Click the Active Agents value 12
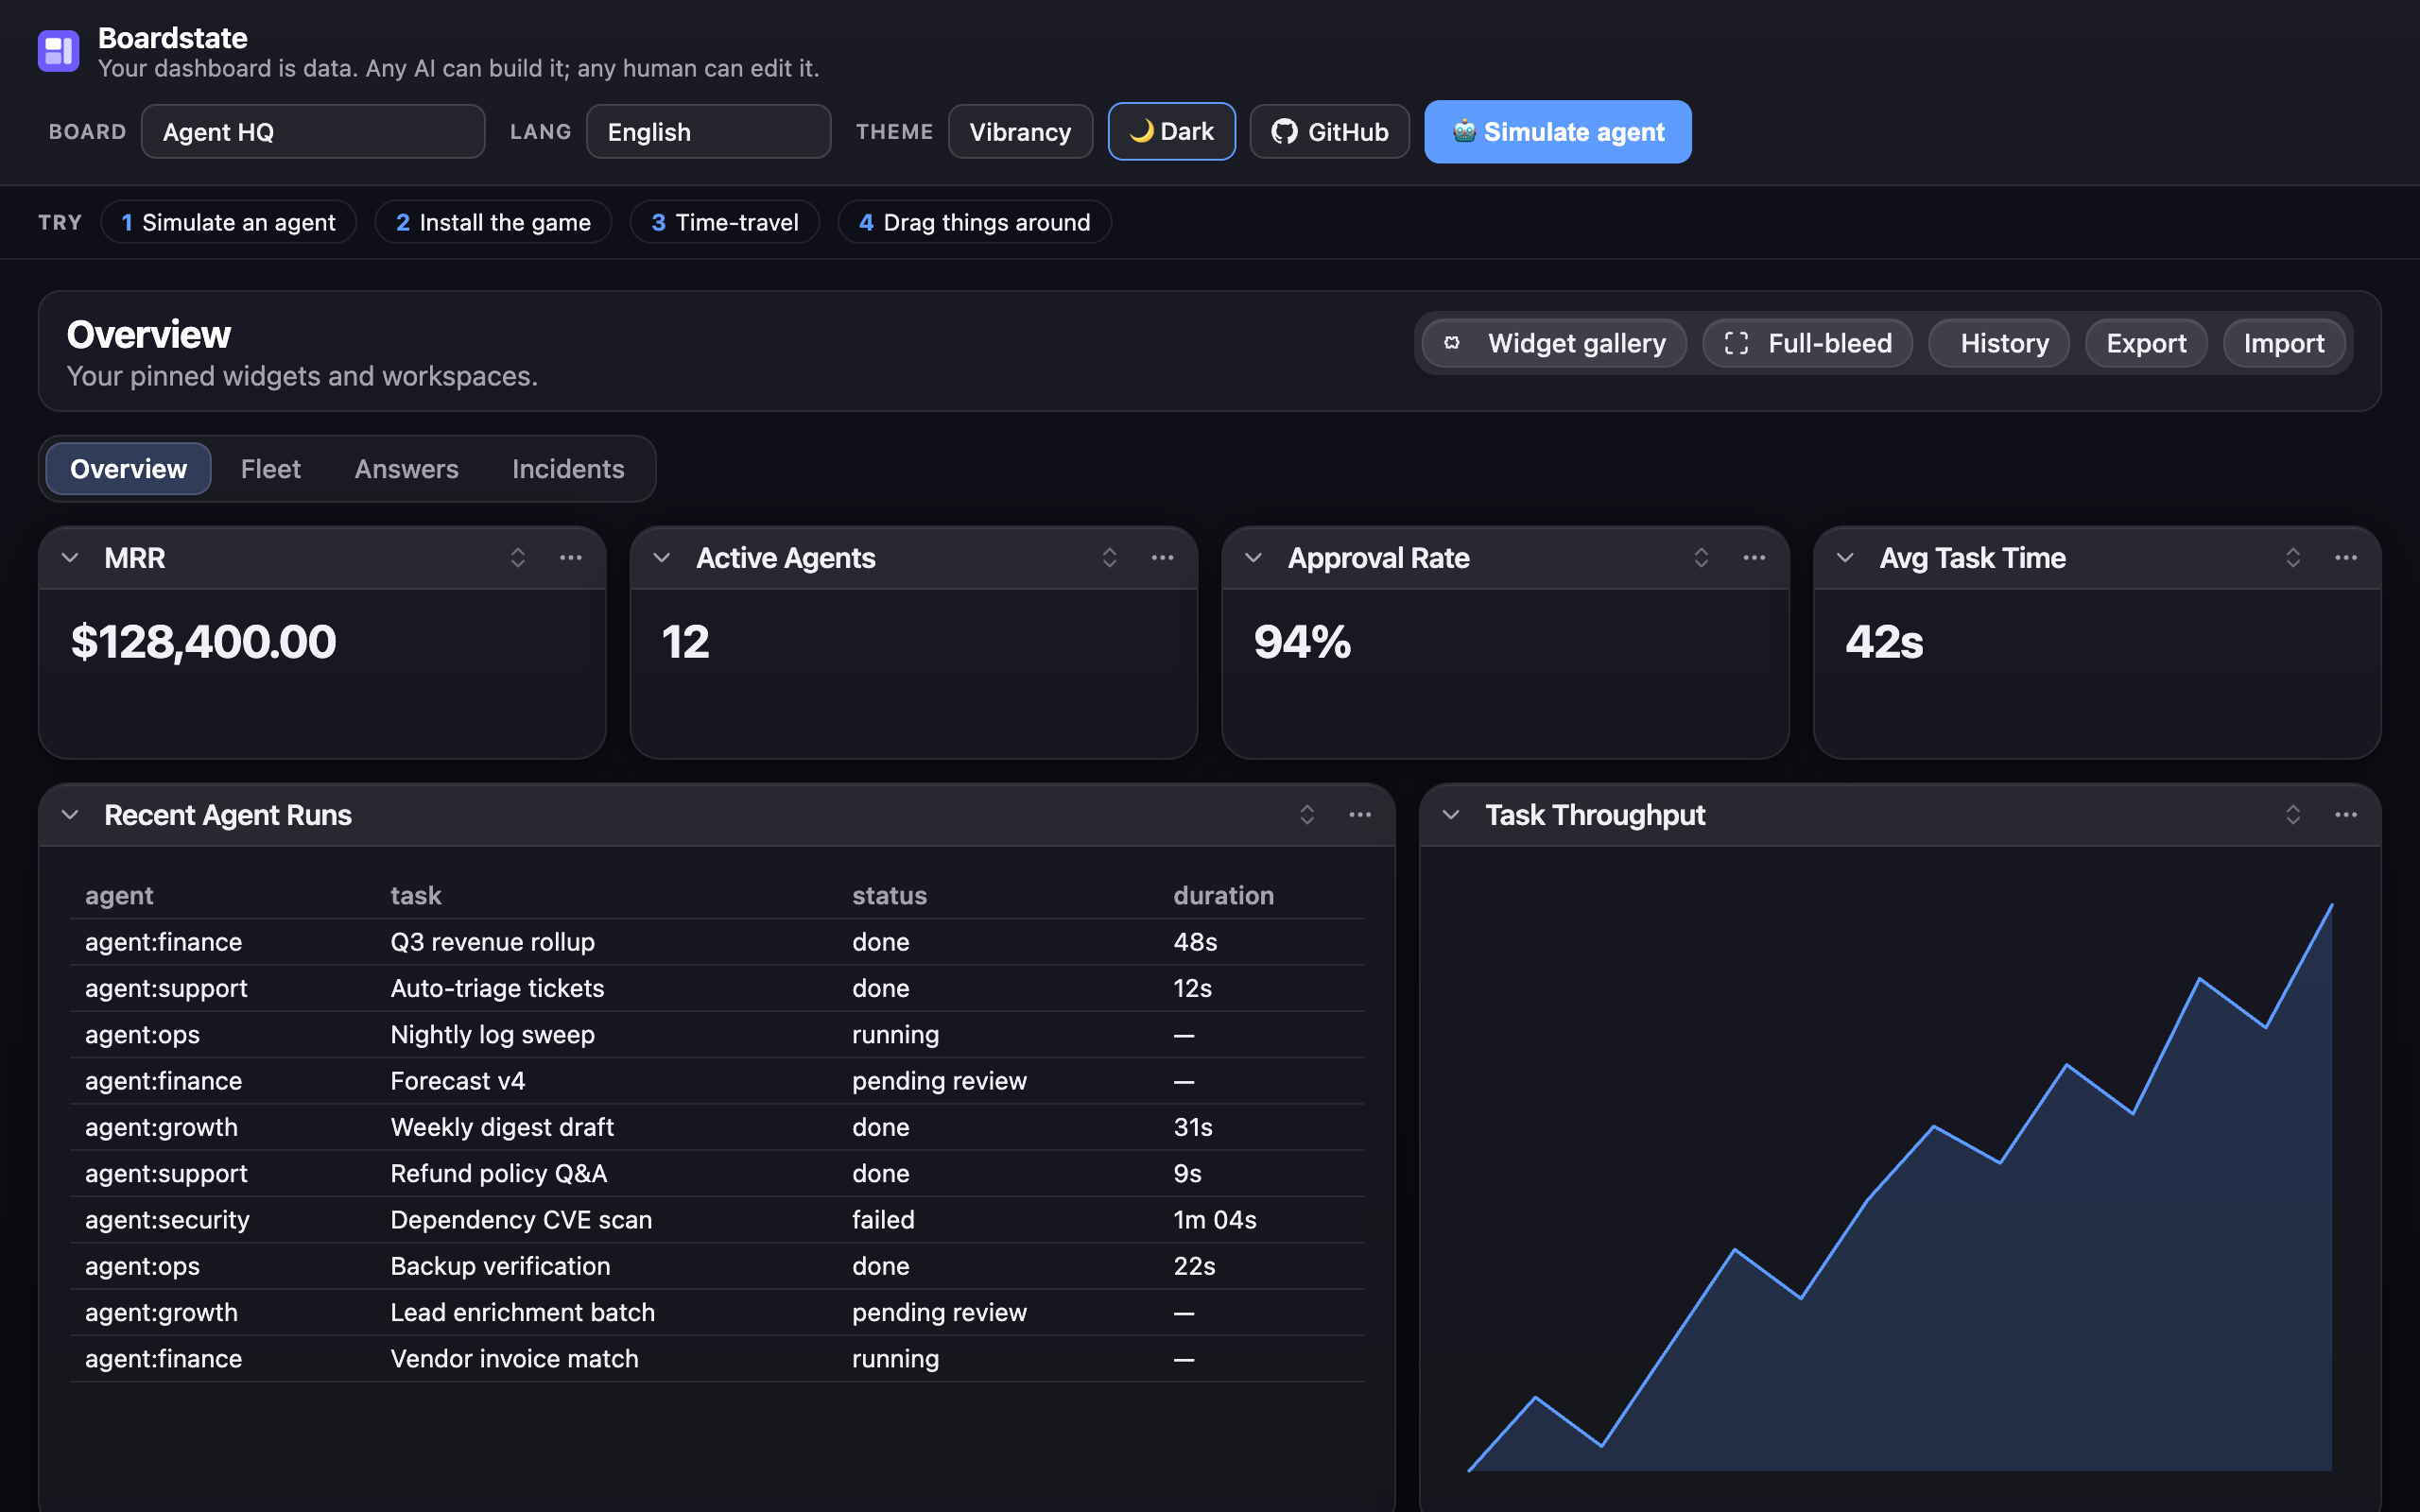2420x1512 pixels. coord(686,642)
